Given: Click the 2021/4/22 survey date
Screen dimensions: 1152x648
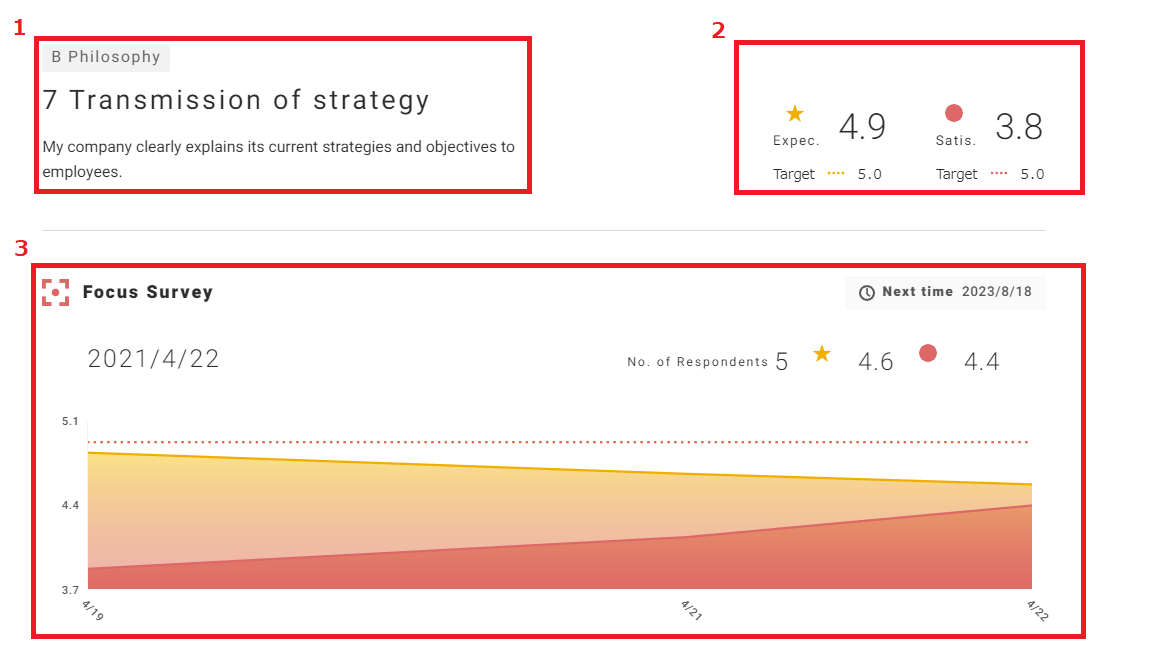Looking at the screenshot, I should pyautogui.click(x=153, y=359).
